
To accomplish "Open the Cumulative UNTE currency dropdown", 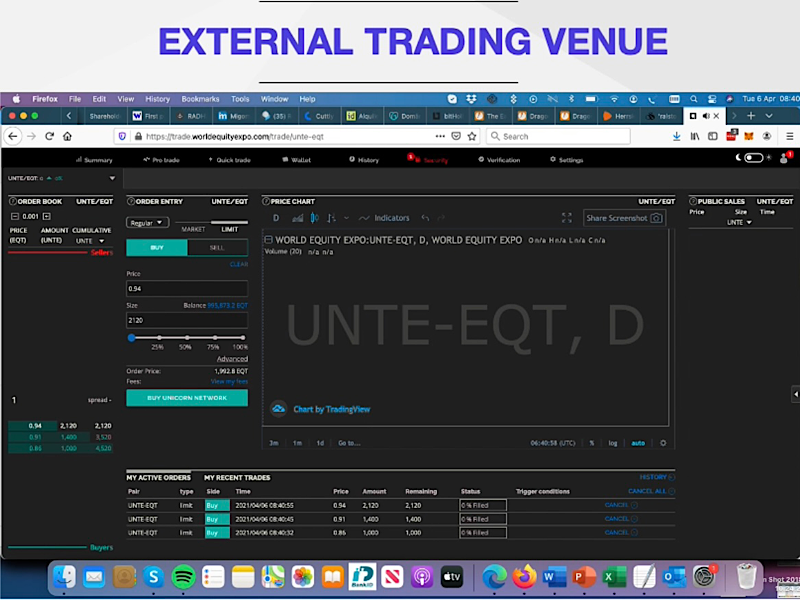I will [x=90, y=241].
